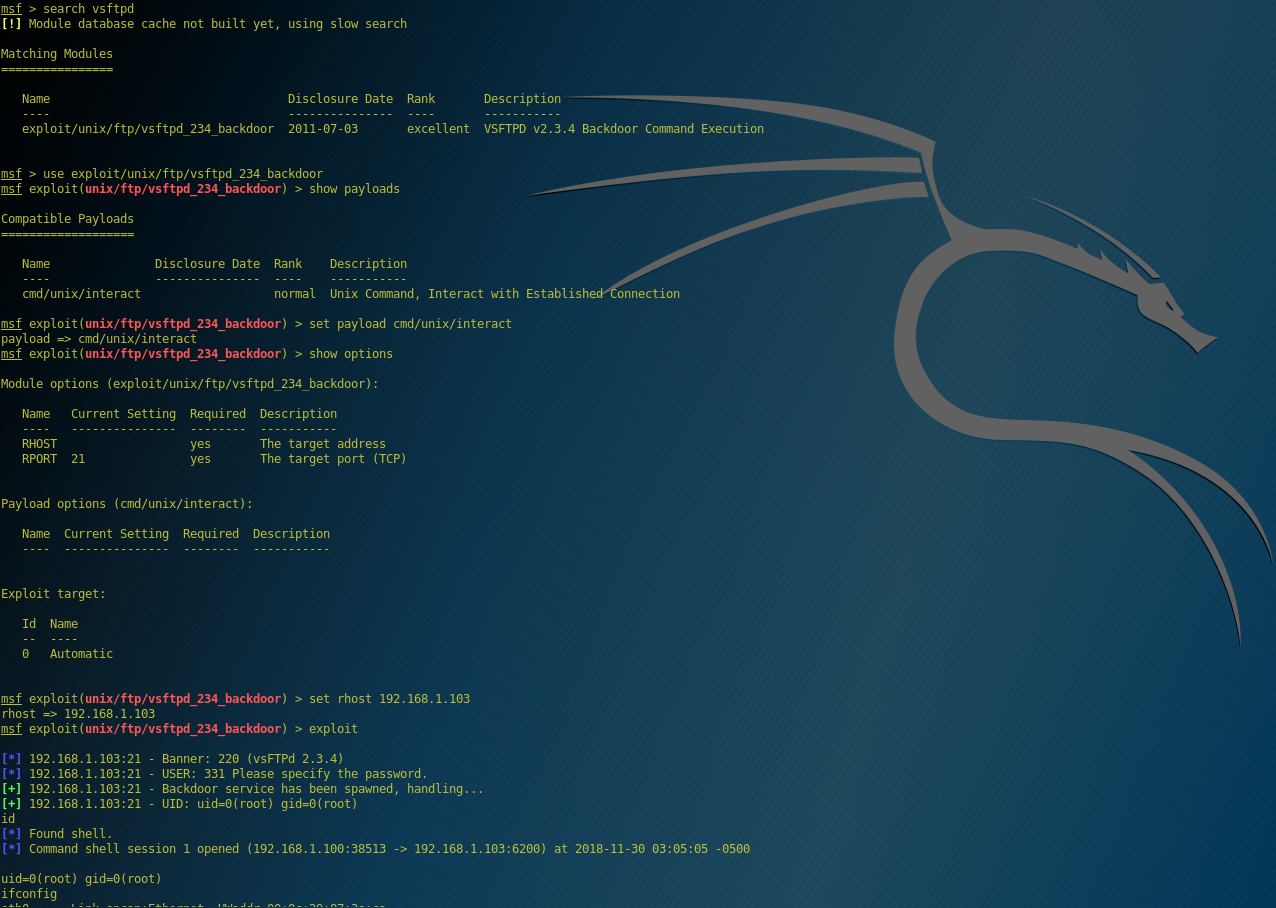1276x908 pixels.
Task: Click 'Backdoor service has been spawned, handling...' line
Action: click(x=242, y=789)
